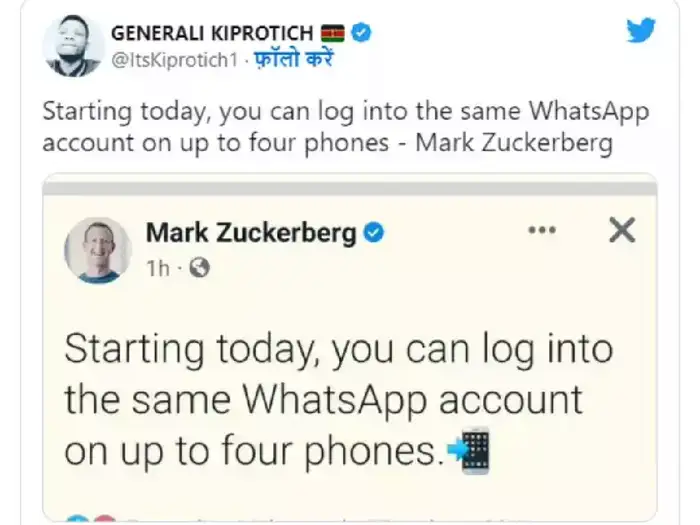
Task: Click the verified badge beside Mark Zuckerberg
Action: 373,234
